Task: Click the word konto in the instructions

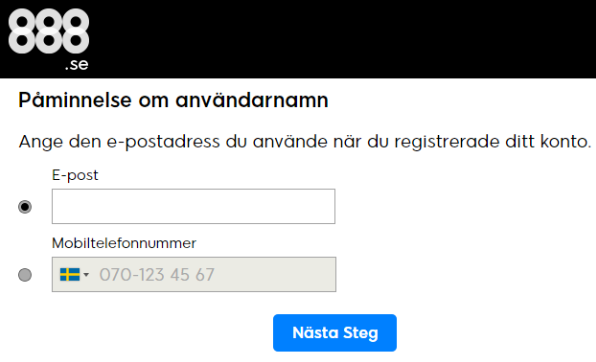Action: click(x=566, y=142)
